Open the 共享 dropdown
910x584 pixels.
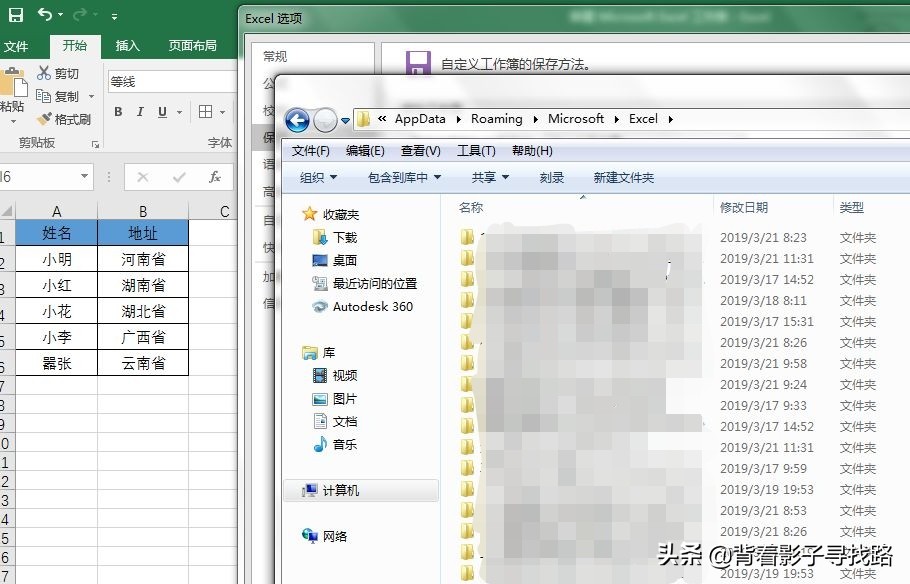(x=490, y=178)
